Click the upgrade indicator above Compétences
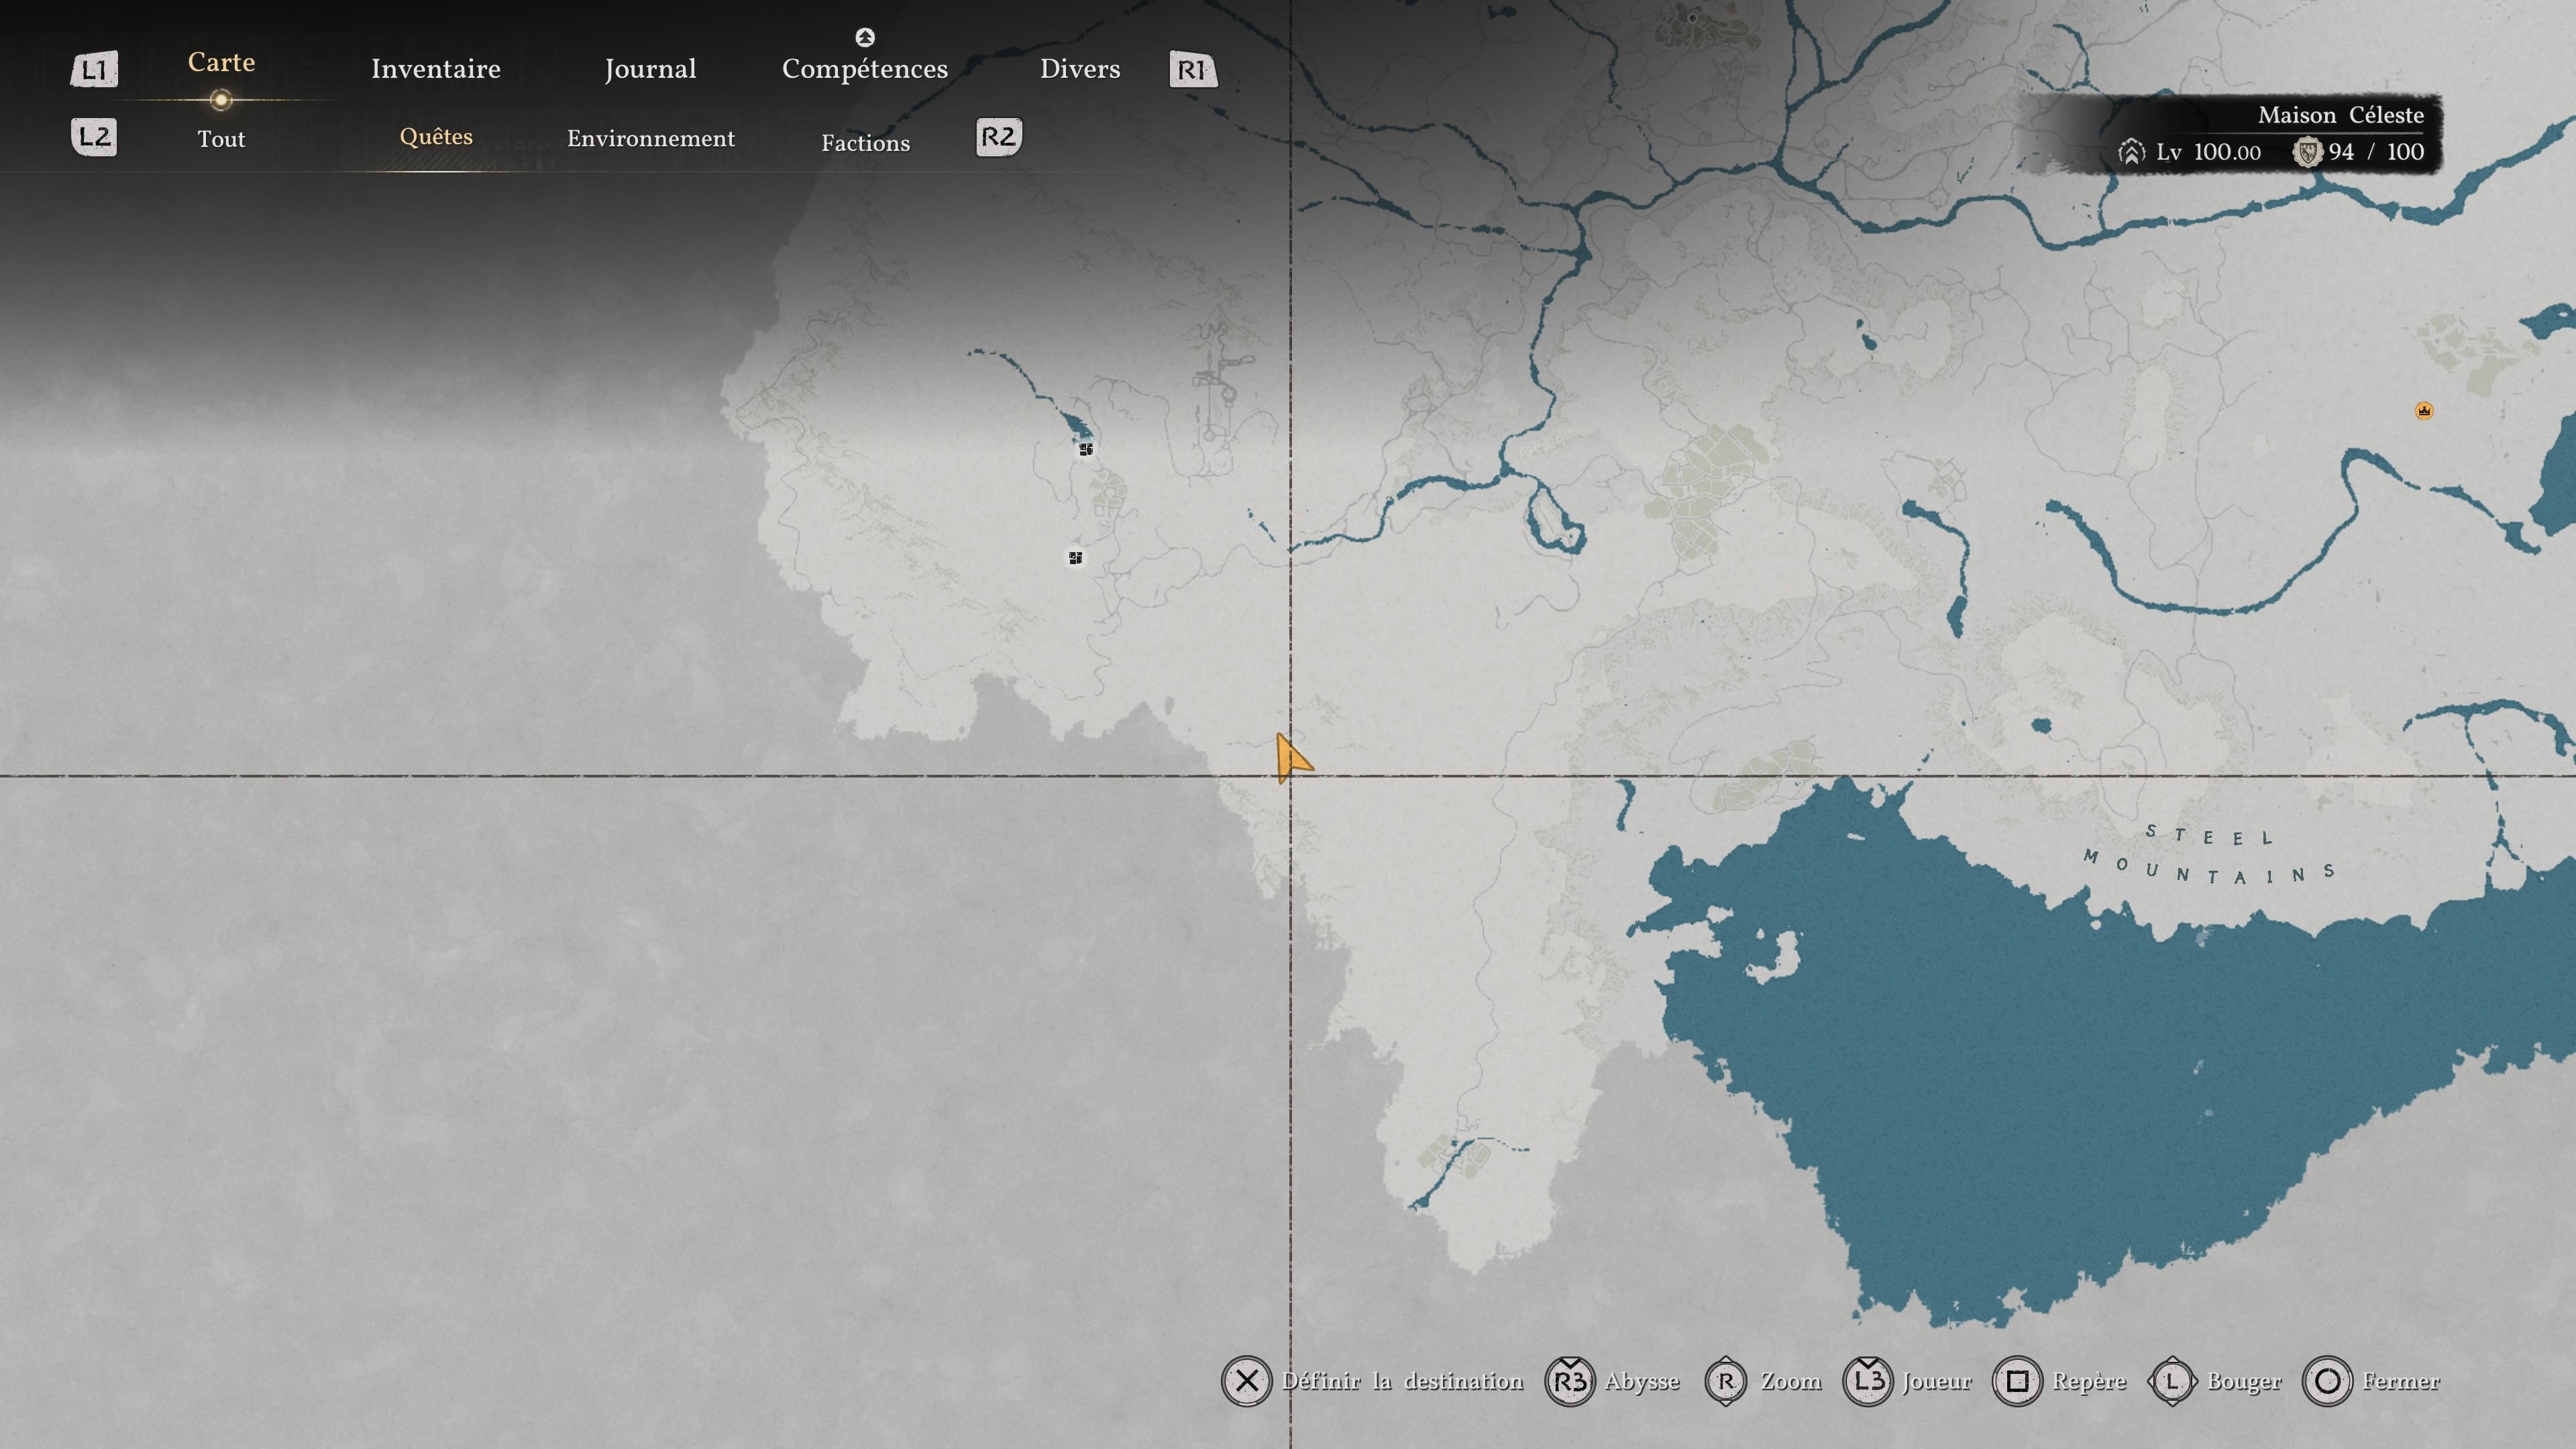Screen dimensions: 2576x1449 tap(865, 37)
